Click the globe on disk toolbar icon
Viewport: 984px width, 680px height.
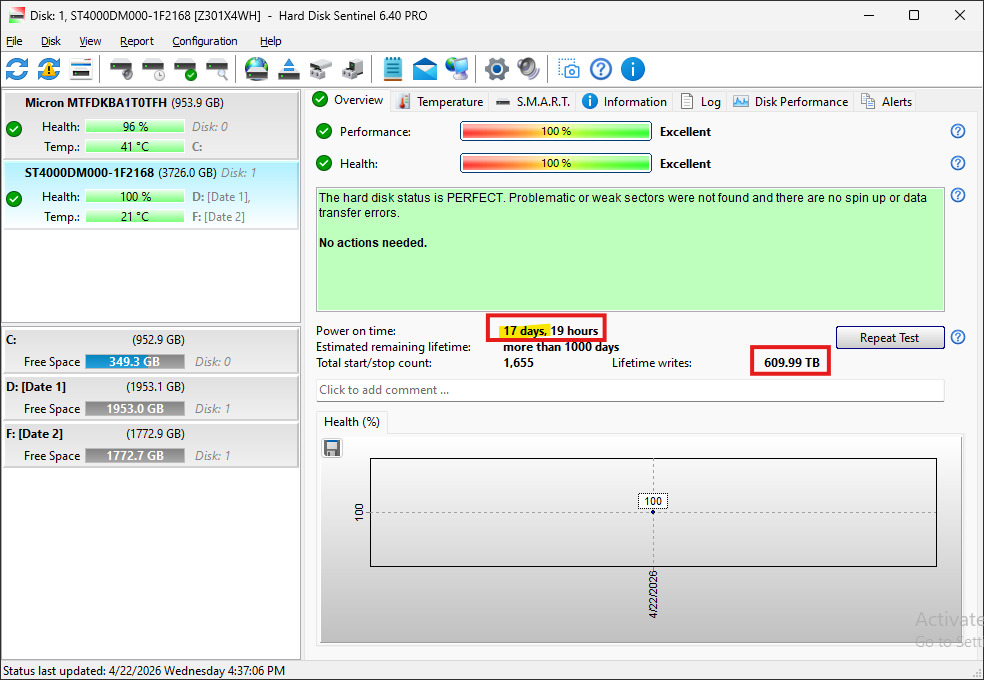click(257, 69)
